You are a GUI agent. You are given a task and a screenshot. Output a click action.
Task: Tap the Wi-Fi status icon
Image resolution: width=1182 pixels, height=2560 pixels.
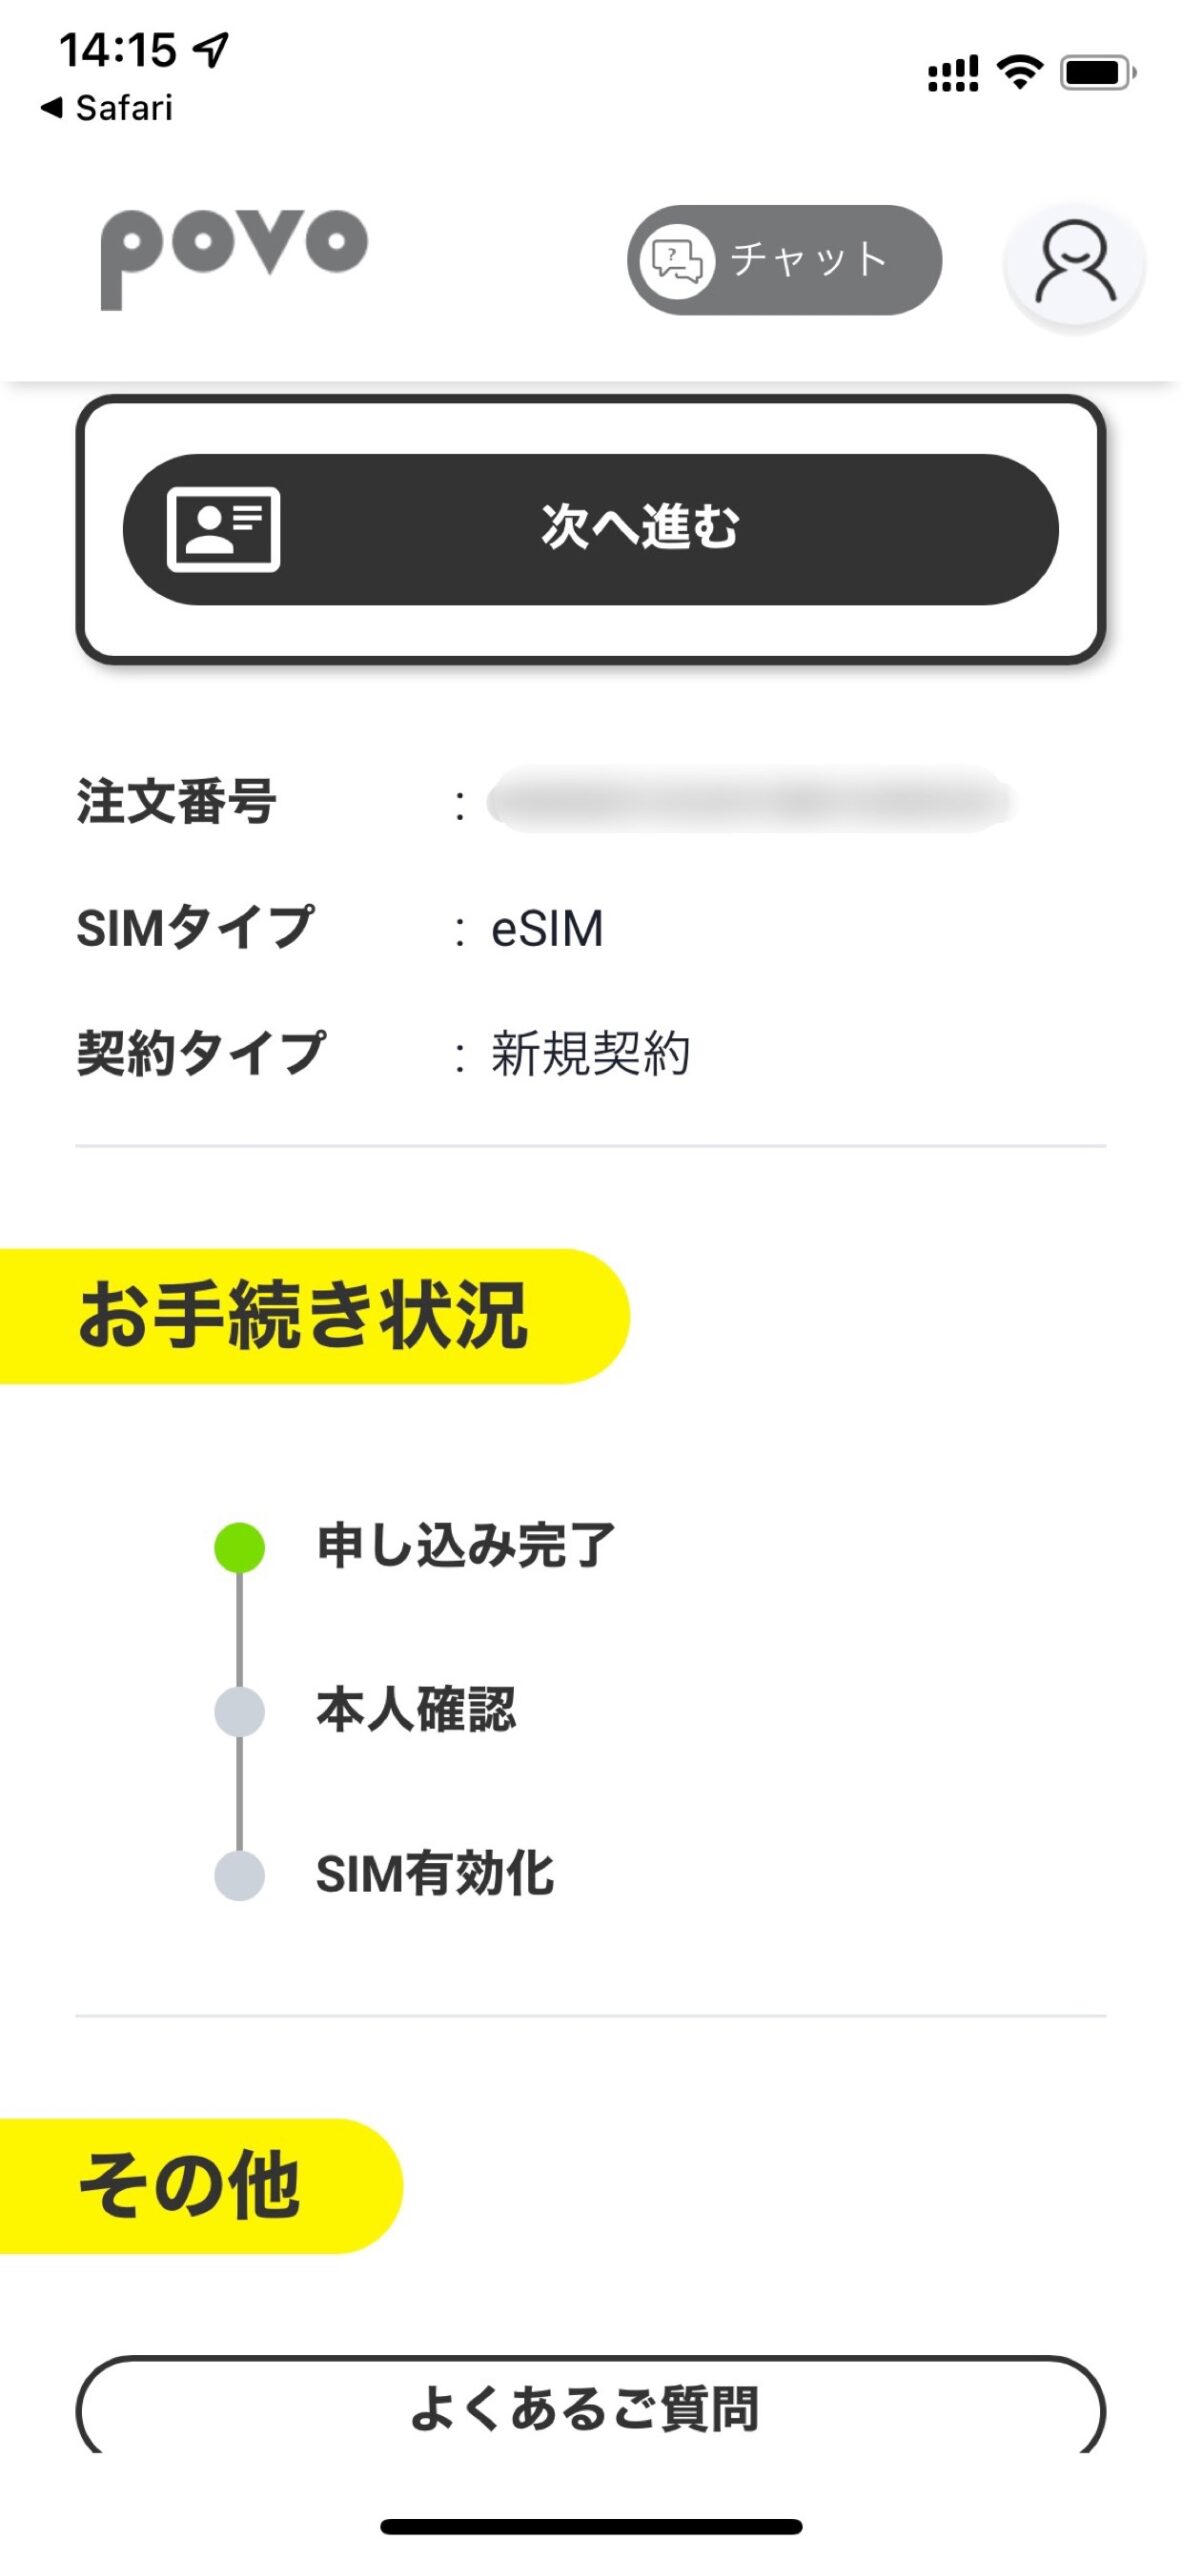coord(1019,72)
